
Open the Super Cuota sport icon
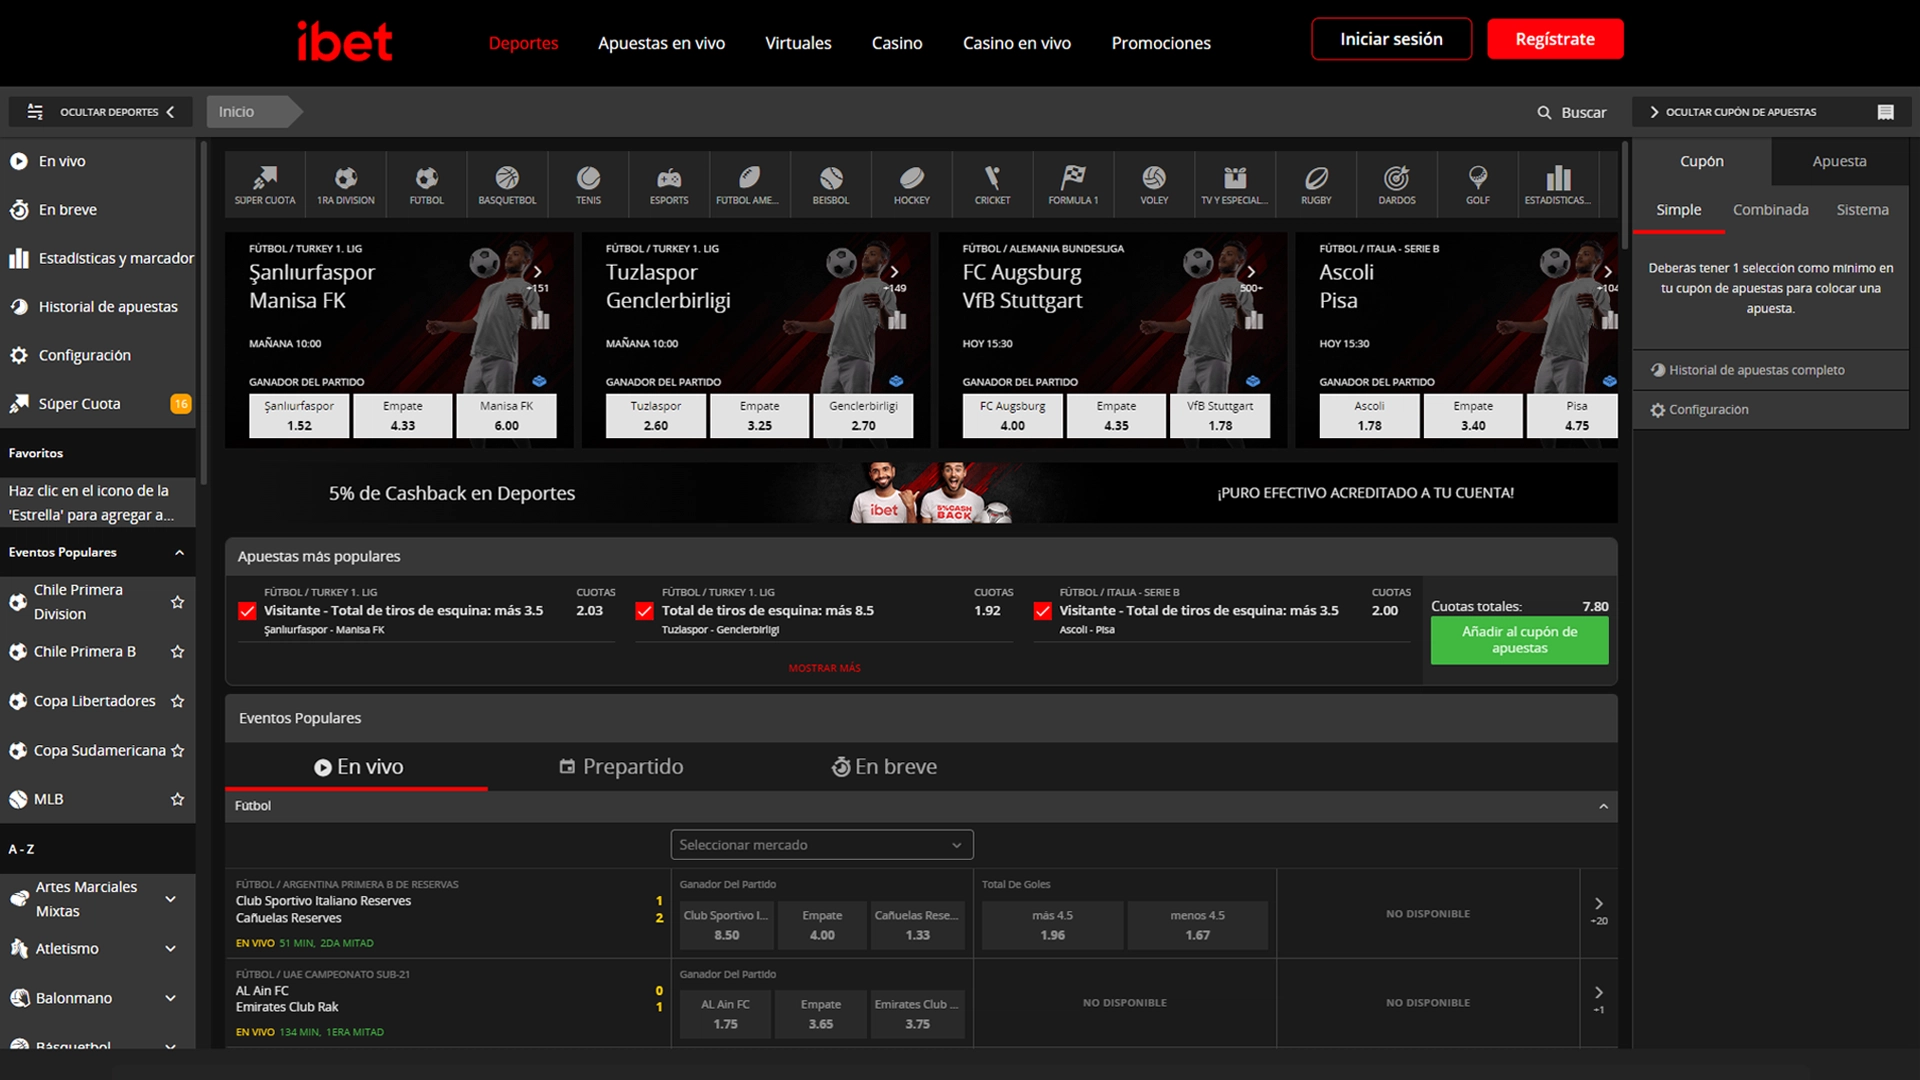[x=265, y=184]
